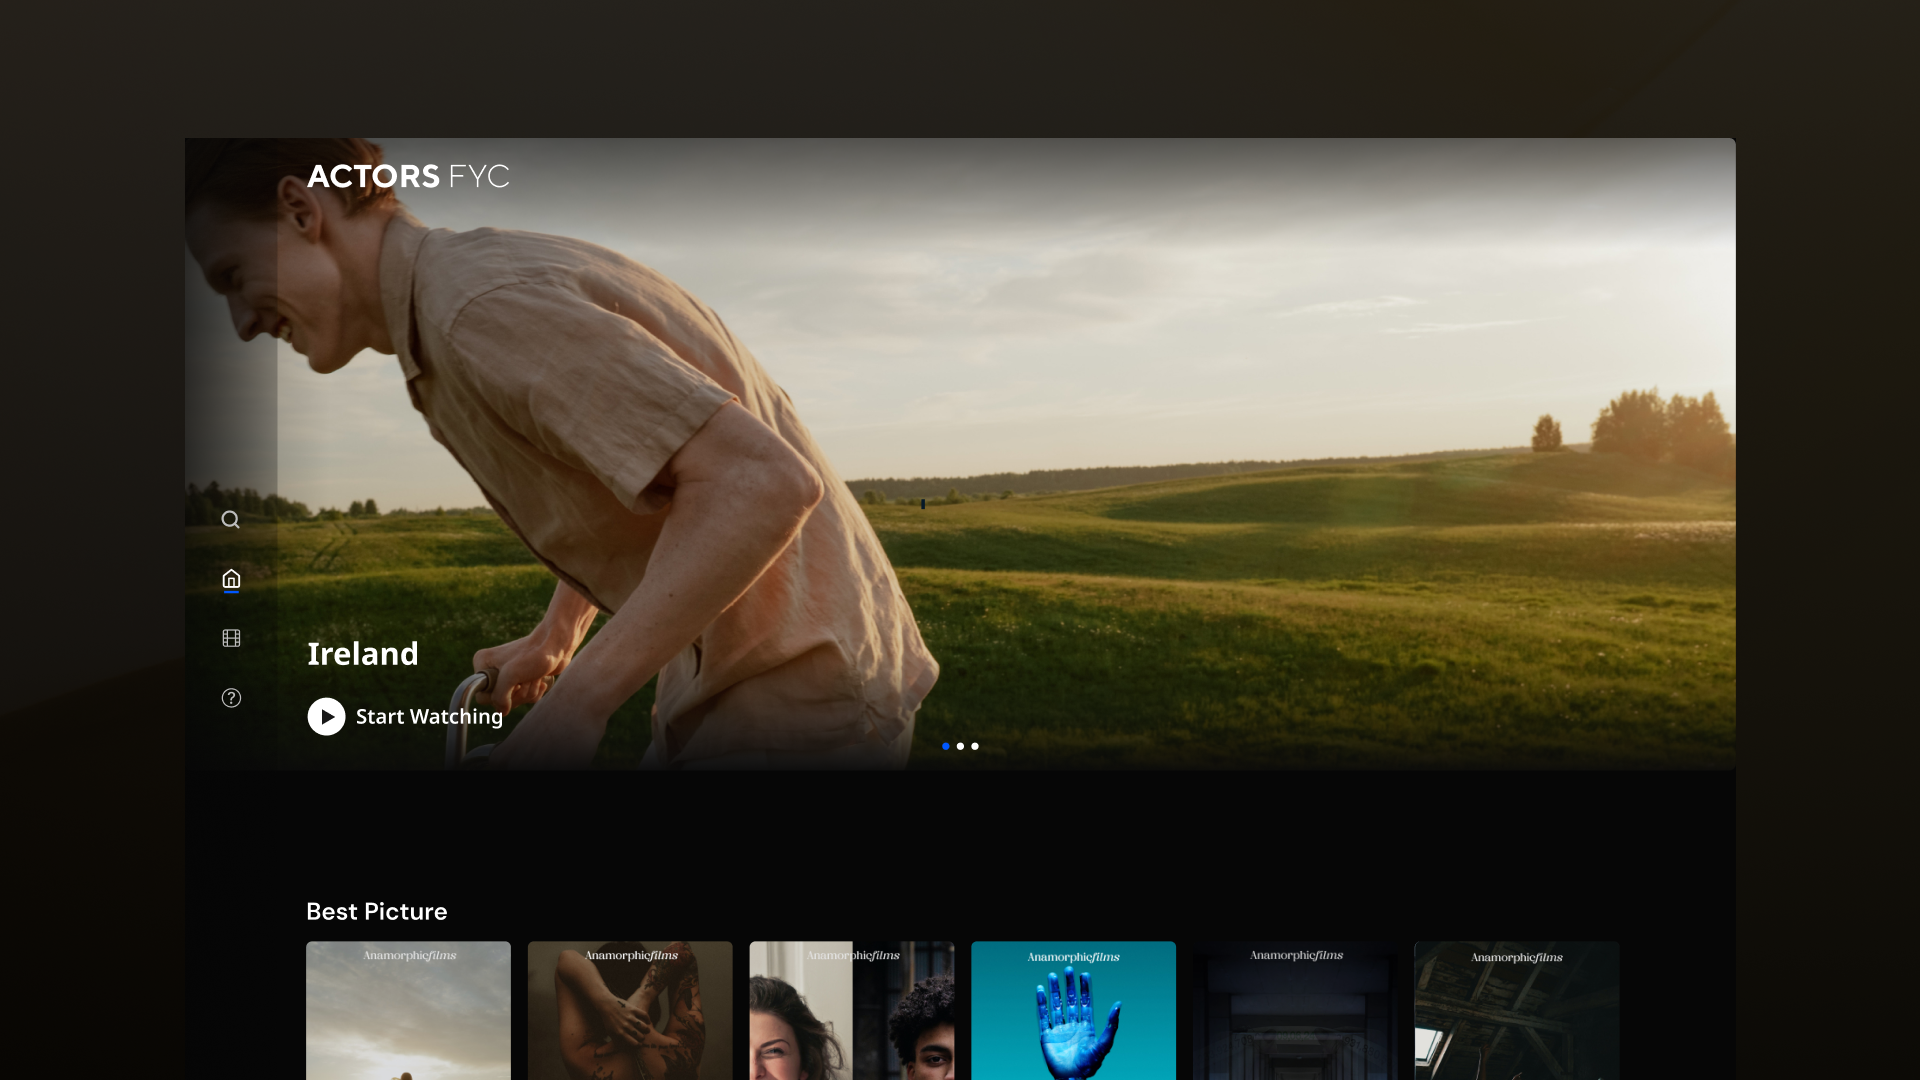Click the Start Watching label
The image size is (1920, 1080).
point(429,717)
